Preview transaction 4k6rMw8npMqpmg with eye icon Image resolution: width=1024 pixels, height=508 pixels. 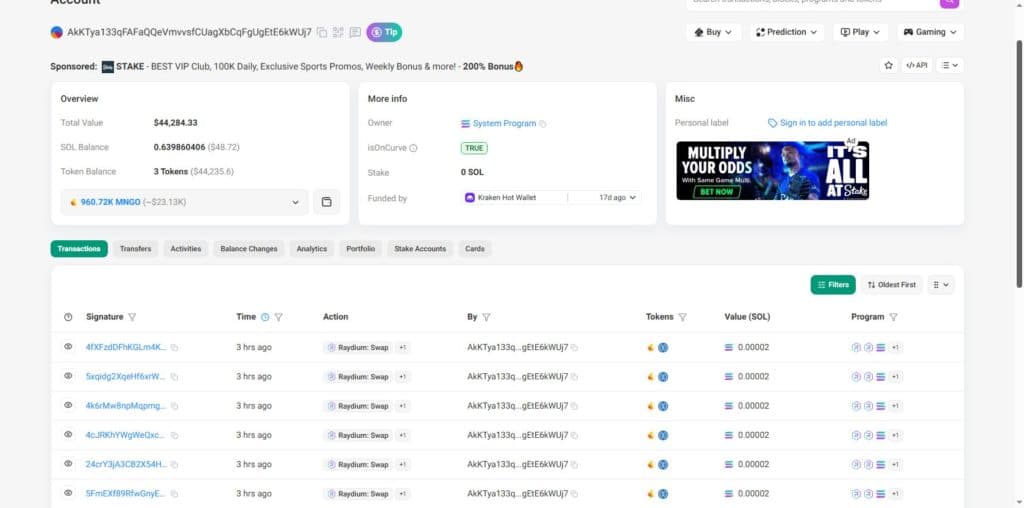(68, 405)
